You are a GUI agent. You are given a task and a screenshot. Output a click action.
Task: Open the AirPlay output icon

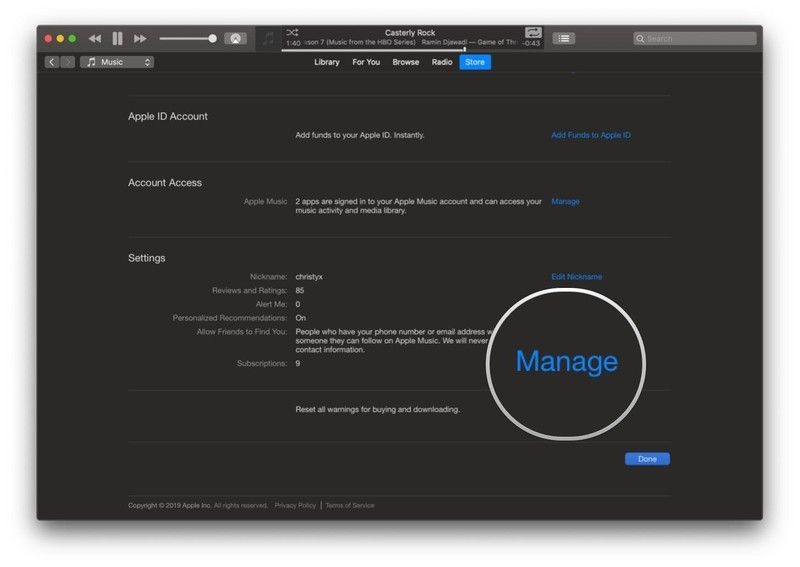[235, 39]
